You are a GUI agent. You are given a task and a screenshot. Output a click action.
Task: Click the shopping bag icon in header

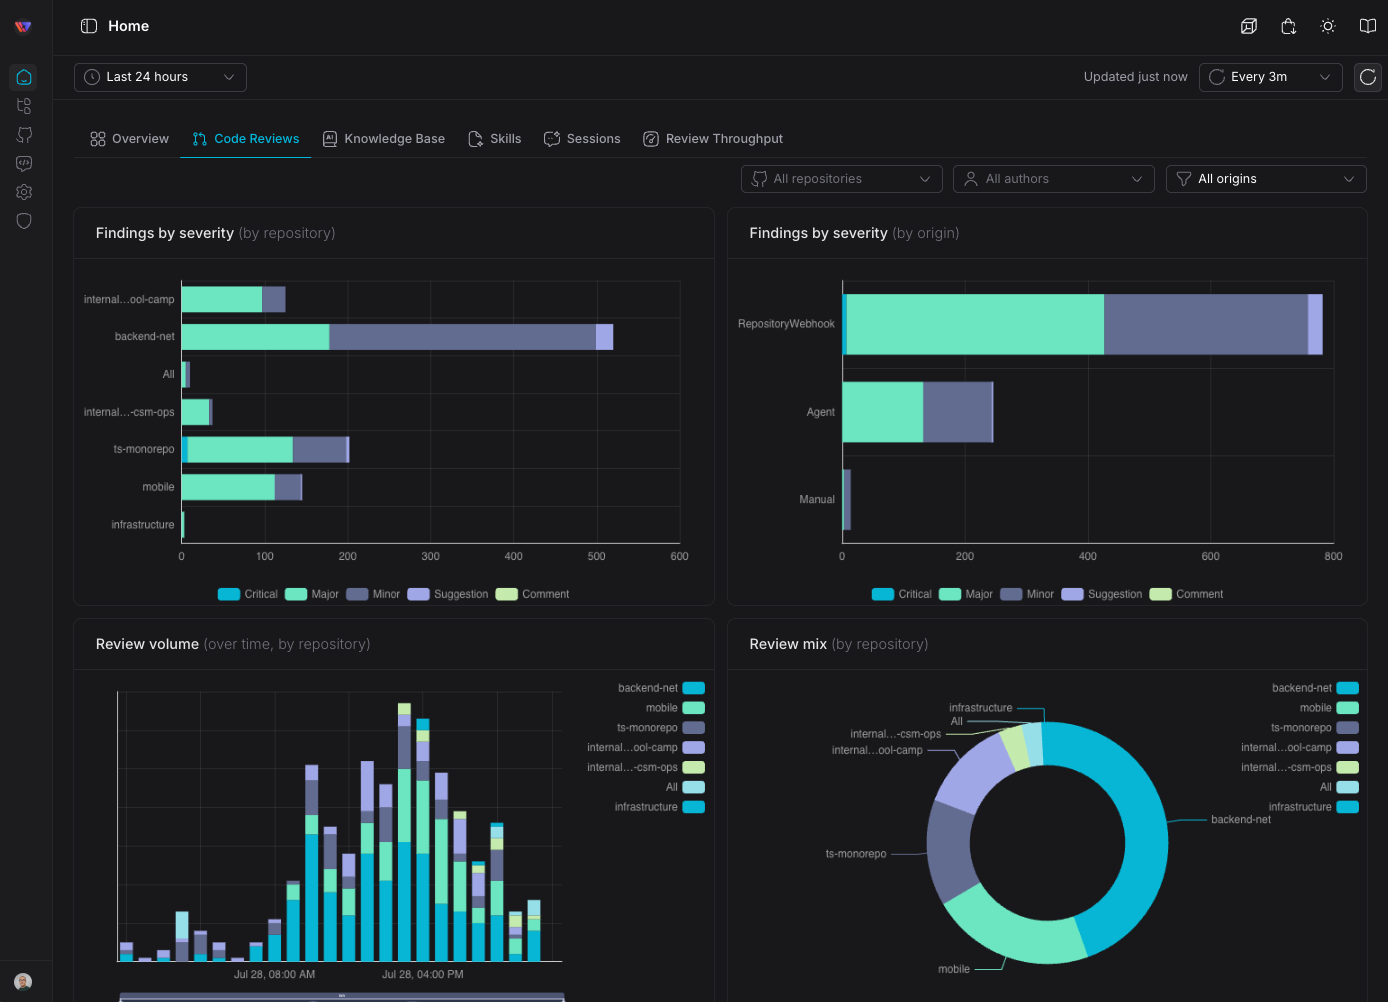tap(1289, 26)
